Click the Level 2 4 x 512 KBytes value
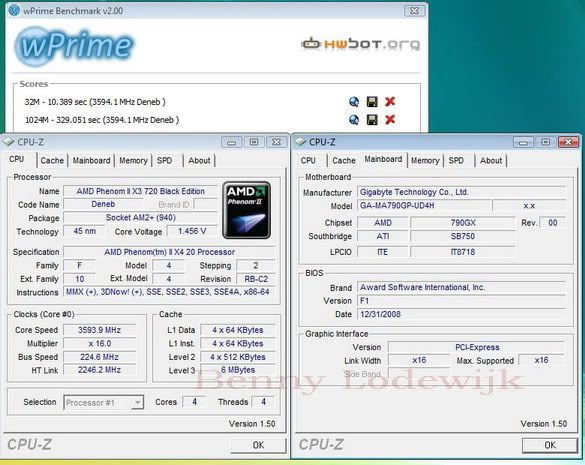Image resolution: width=585 pixels, height=465 pixels. coord(238,357)
